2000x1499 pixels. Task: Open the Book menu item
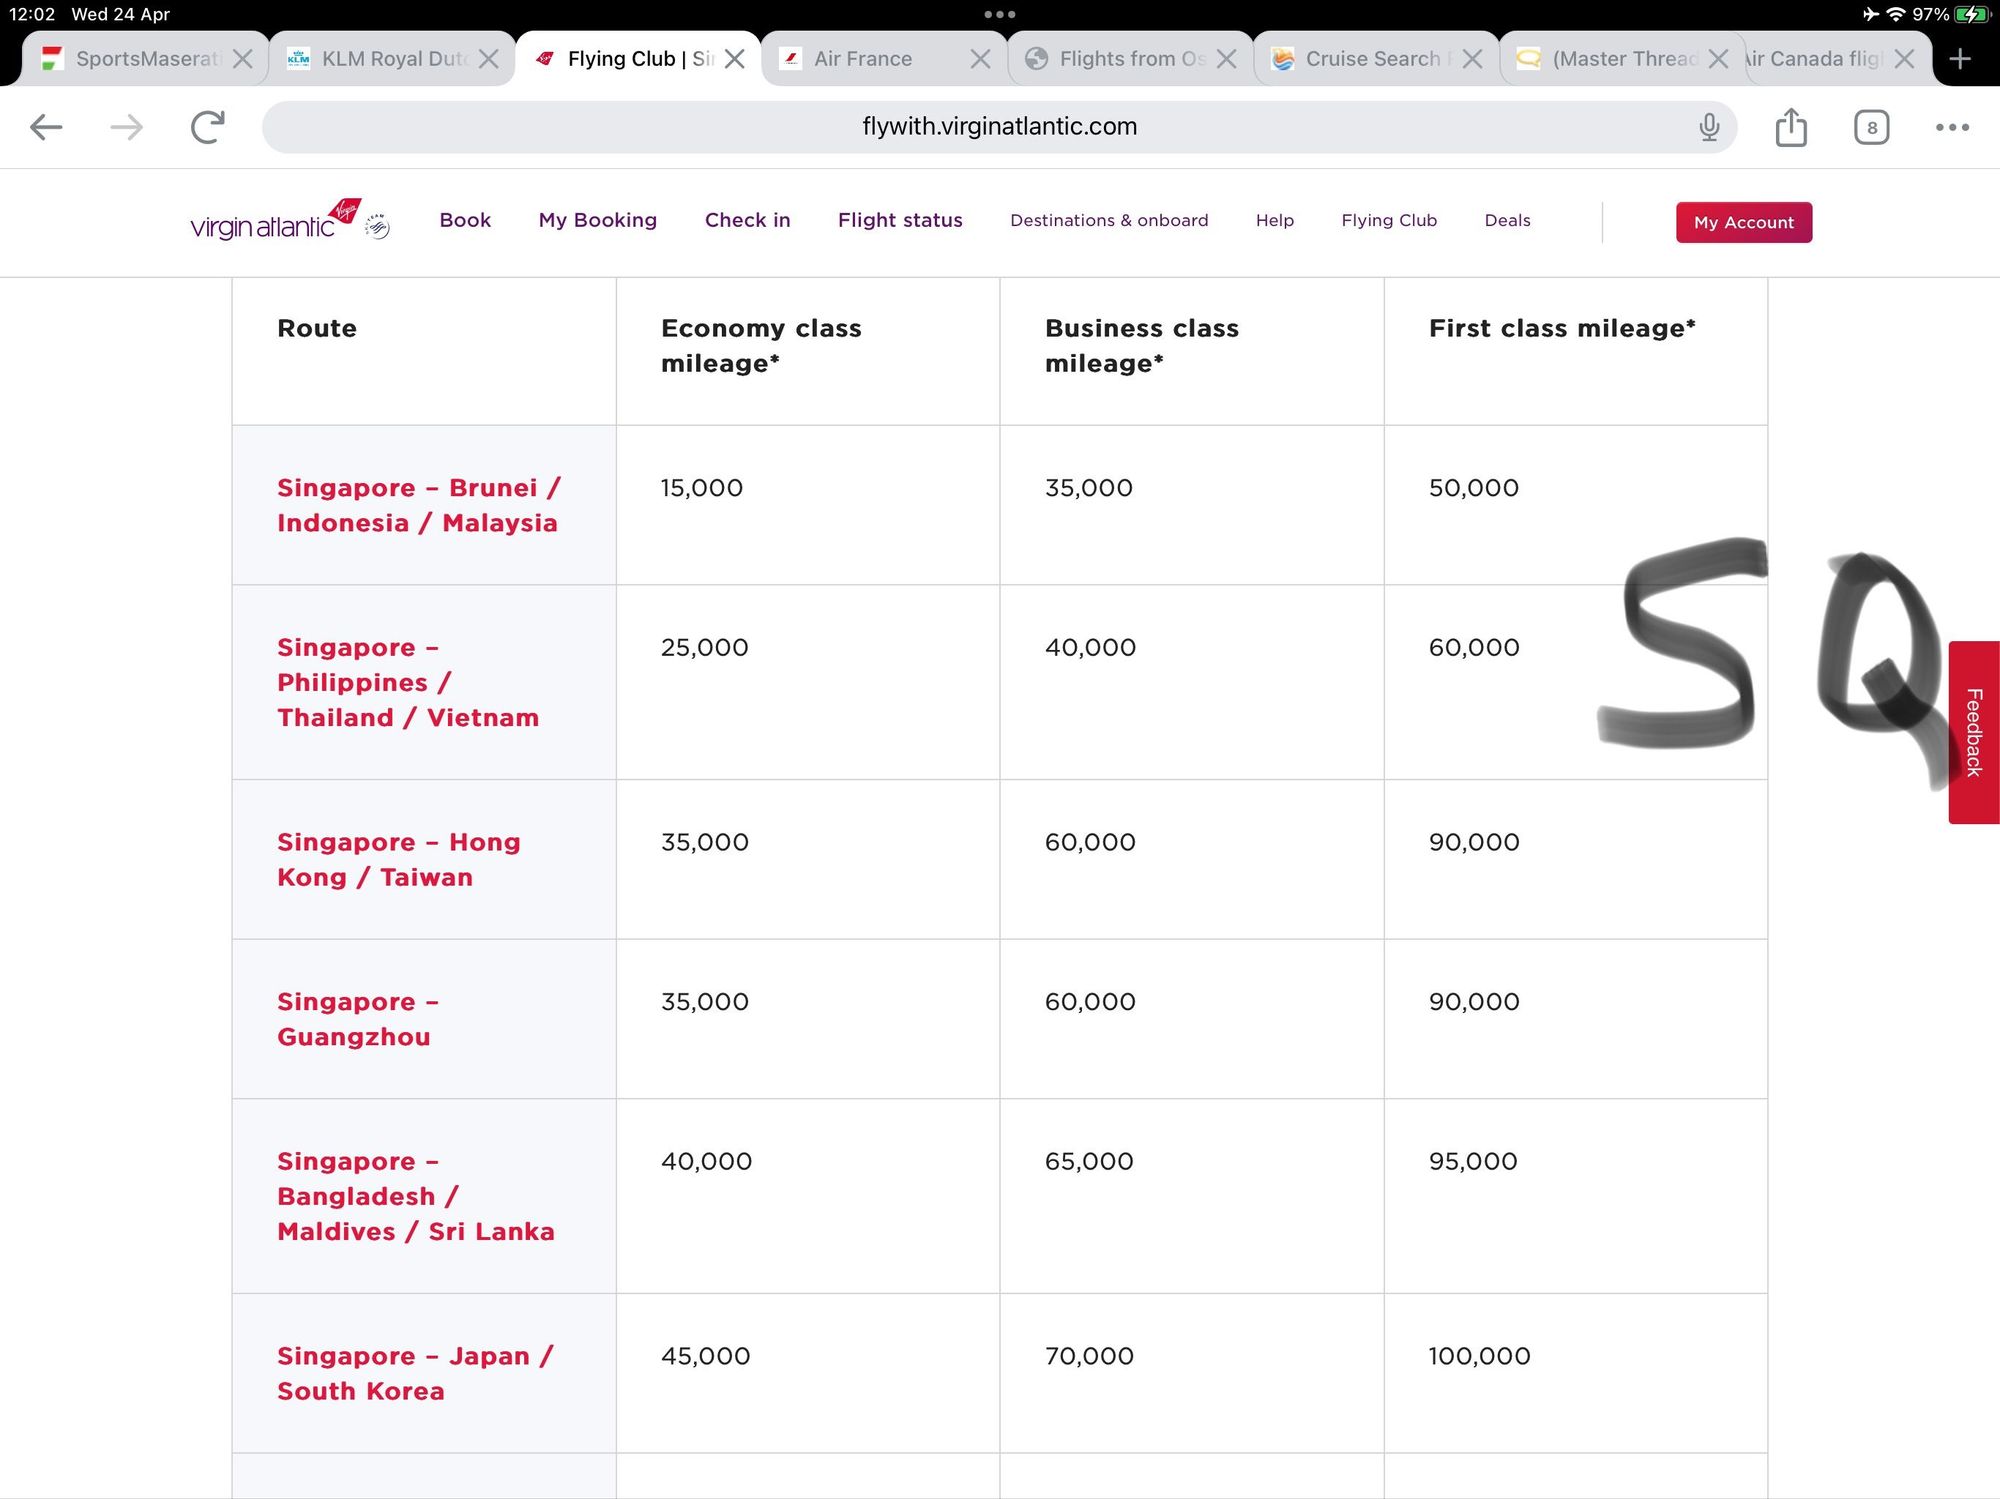click(x=465, y=220)
